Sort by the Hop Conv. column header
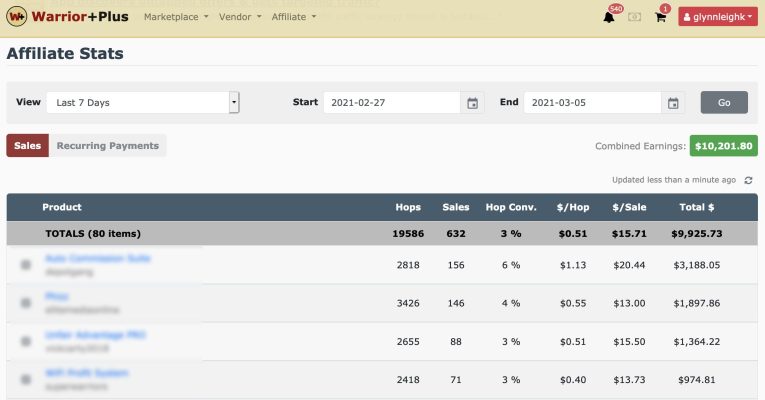This screenshot has width=765, height=400. 511,207
